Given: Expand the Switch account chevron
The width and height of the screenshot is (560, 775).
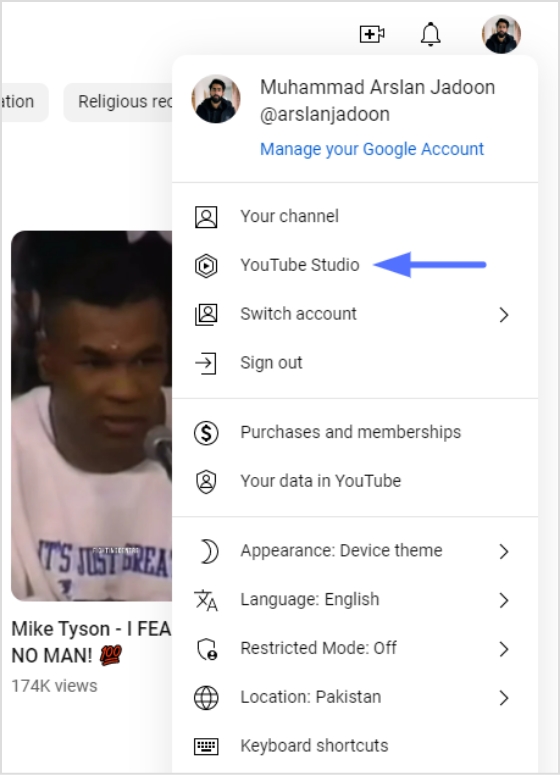Looking at the screenshot, I should point(503,314).
